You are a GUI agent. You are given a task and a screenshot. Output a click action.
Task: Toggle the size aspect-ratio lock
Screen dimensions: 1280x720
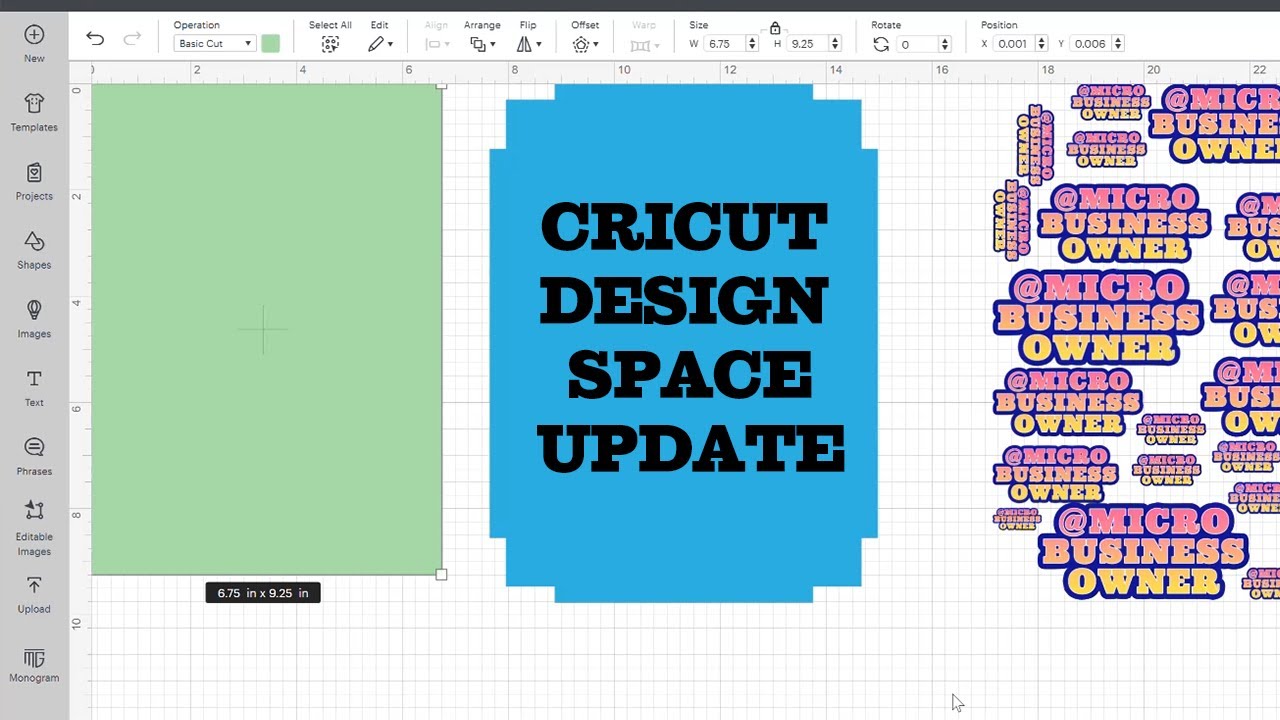point(775,29)
